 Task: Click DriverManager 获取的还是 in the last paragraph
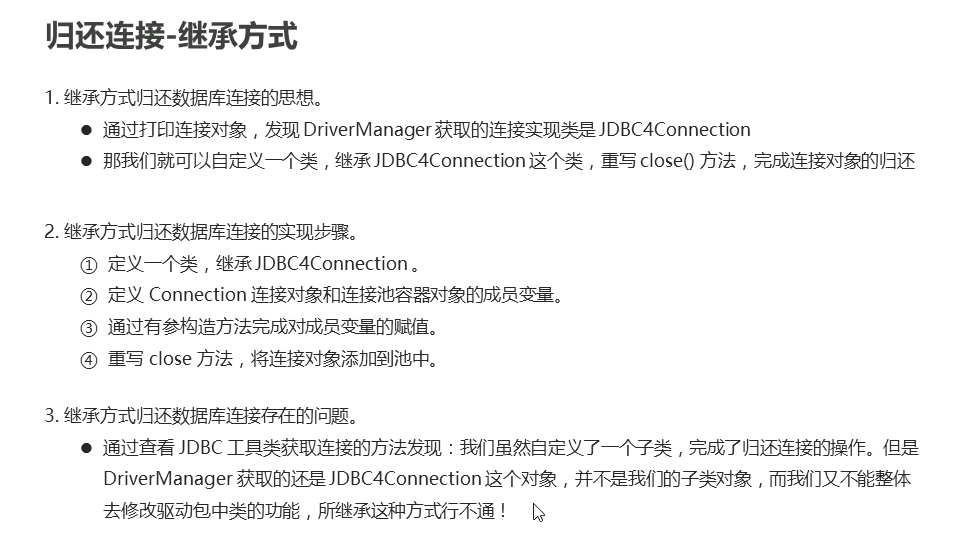click(x=214, y=479)
